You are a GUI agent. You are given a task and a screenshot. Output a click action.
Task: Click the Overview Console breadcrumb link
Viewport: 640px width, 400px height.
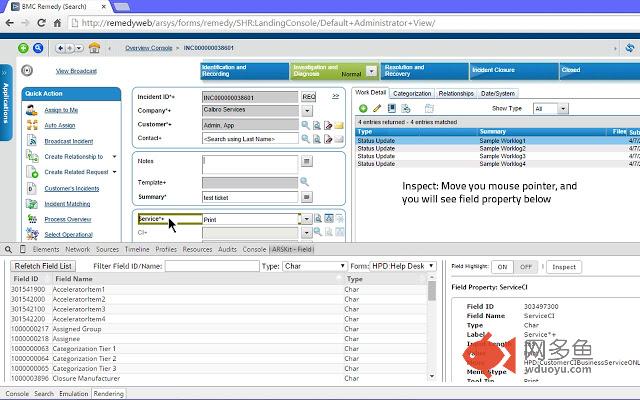click(x=149, y=48)
